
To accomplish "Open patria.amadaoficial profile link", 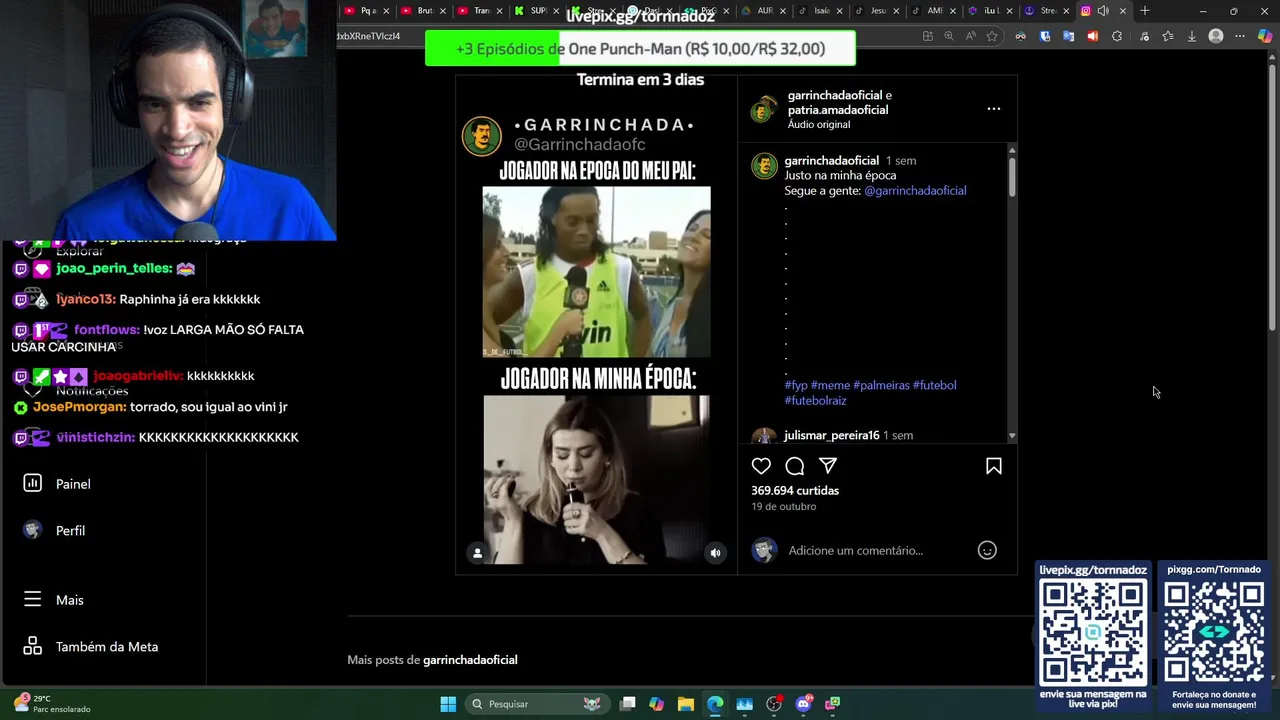I will [838, 110].
